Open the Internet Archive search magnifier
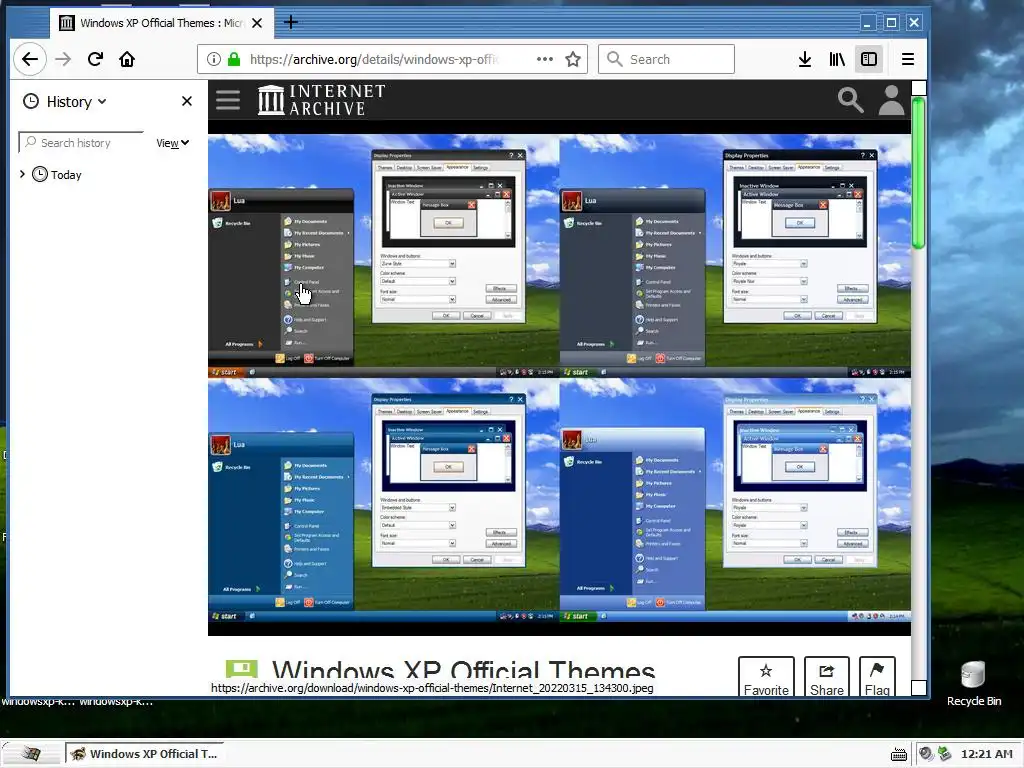The image size is (1024, 768). [850, 100]
